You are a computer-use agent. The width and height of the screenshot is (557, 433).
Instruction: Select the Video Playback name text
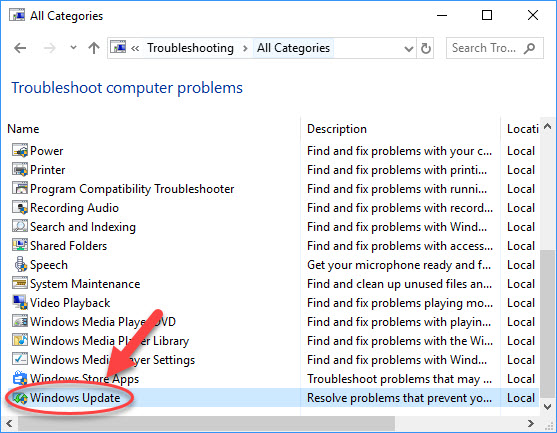(x=70, y=303)
